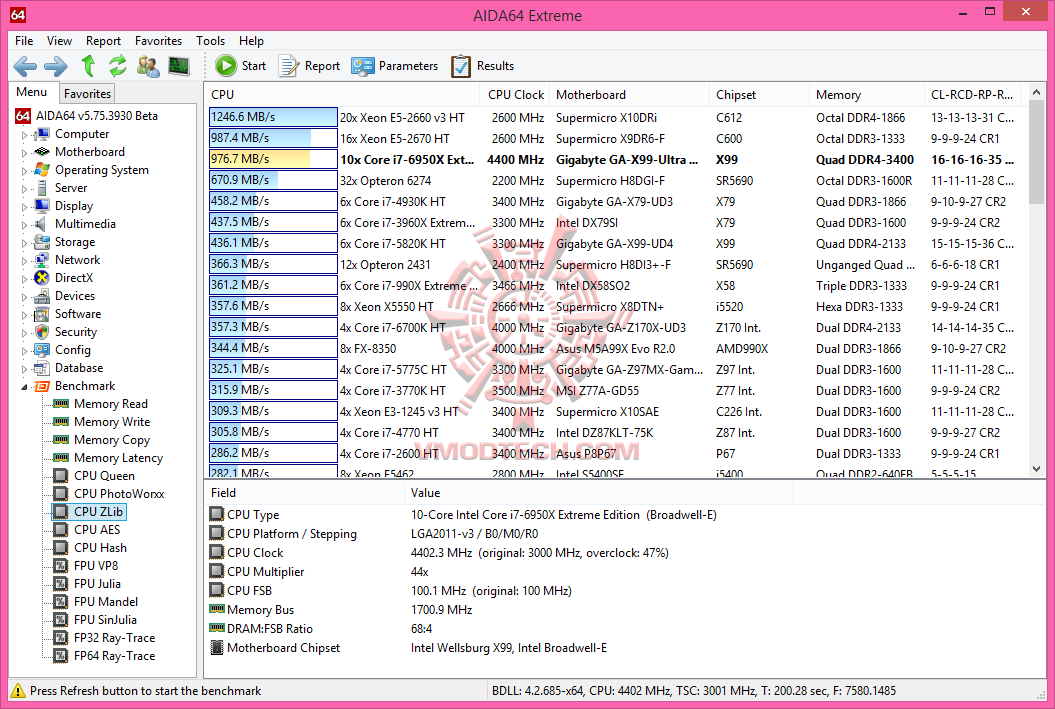
Task: Collapse the Benchmark tree node
Action: [x=25, y=387]
